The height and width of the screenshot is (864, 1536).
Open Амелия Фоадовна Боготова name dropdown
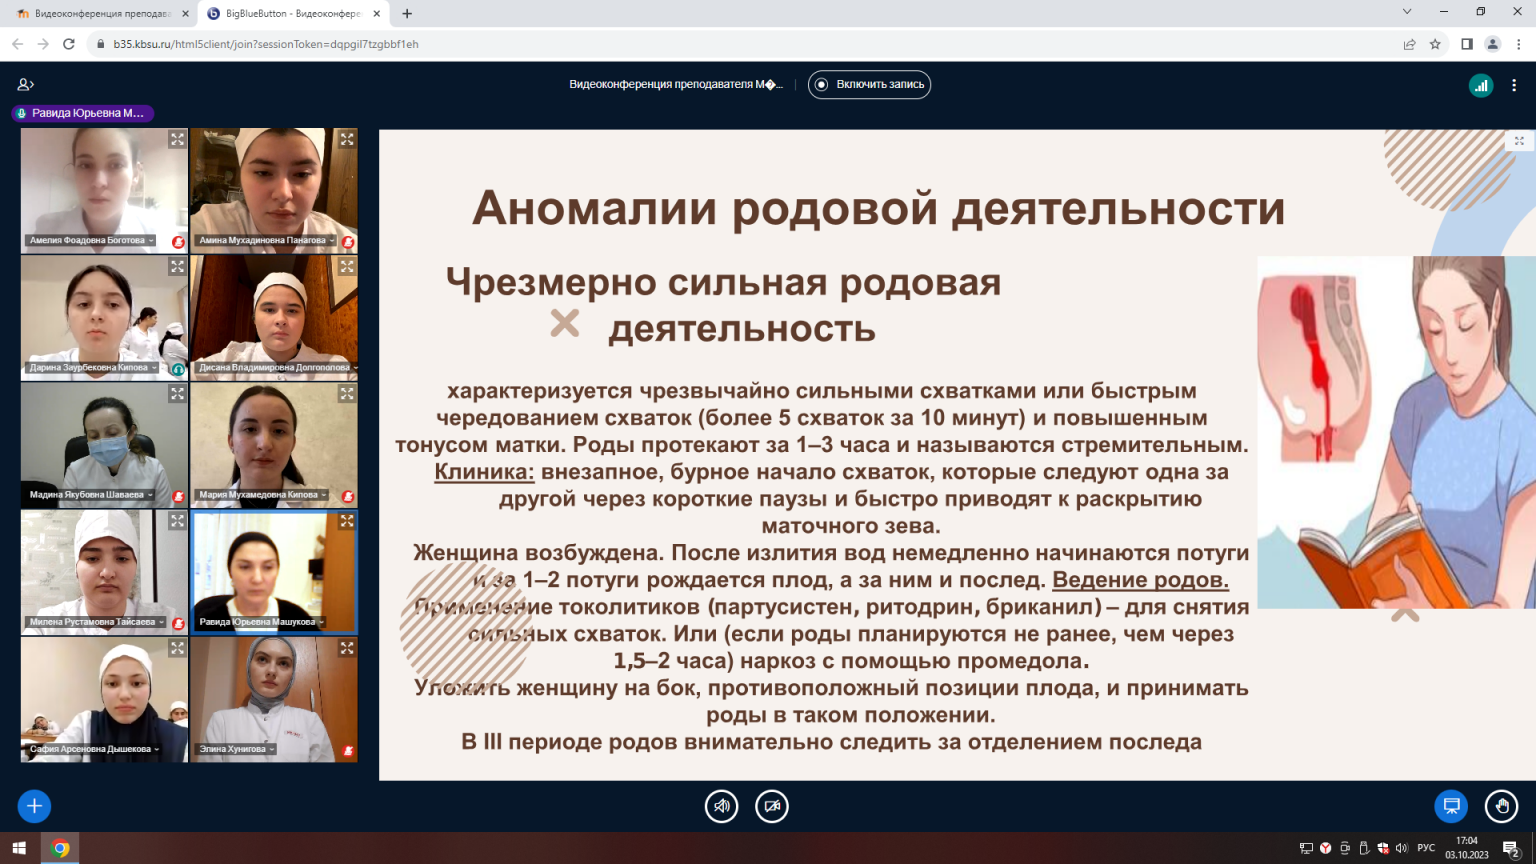click(91, 241)
